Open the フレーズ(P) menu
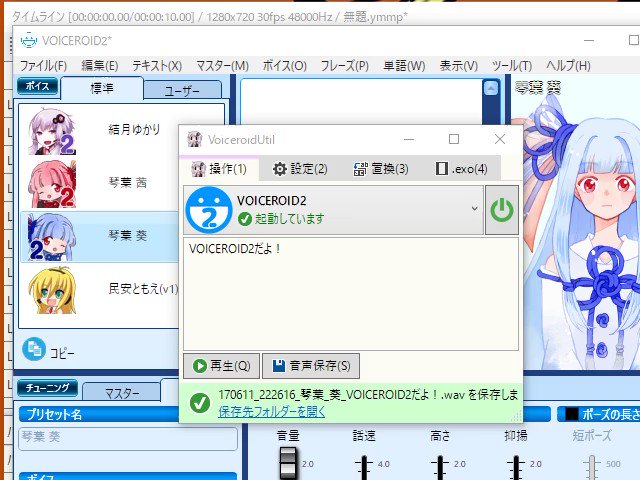The image size is (640, 480). pyautogui.click(x=344, y=66)
